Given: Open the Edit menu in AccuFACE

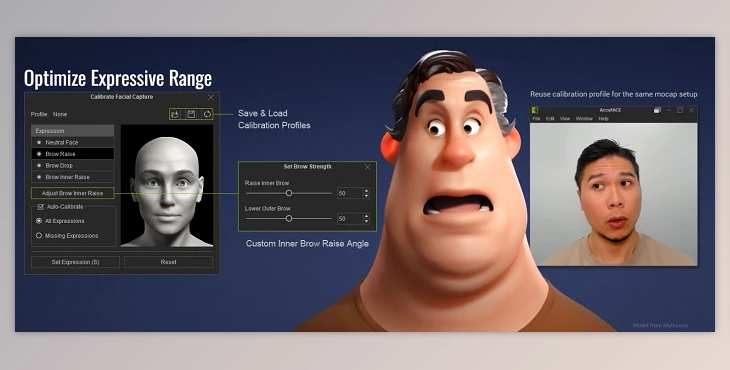Looking at the screenshot, I should (550, 119).
